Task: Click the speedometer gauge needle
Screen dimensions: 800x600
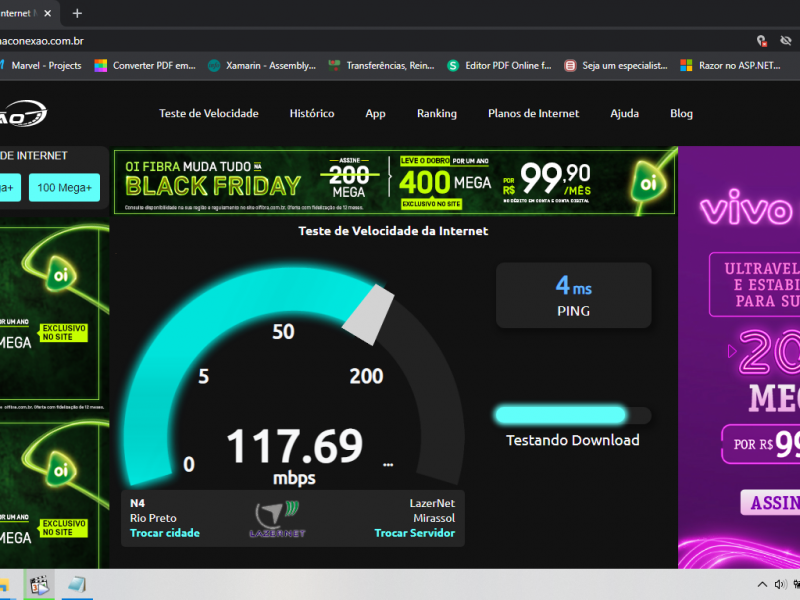Action: pyautogui.click(x=368, y=314)
